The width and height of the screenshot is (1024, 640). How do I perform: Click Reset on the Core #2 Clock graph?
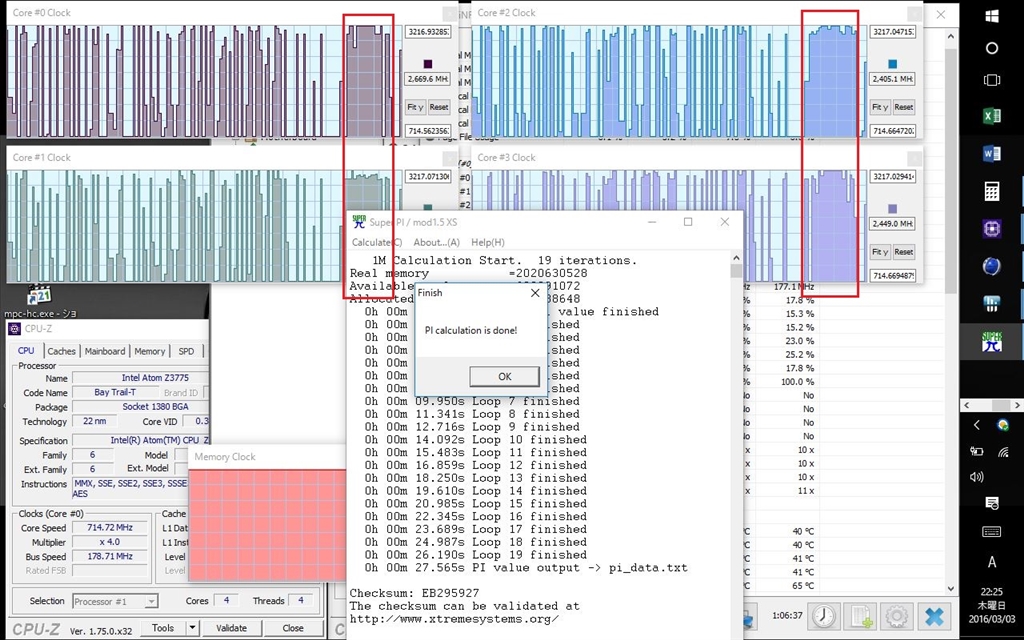click(903, 107)
